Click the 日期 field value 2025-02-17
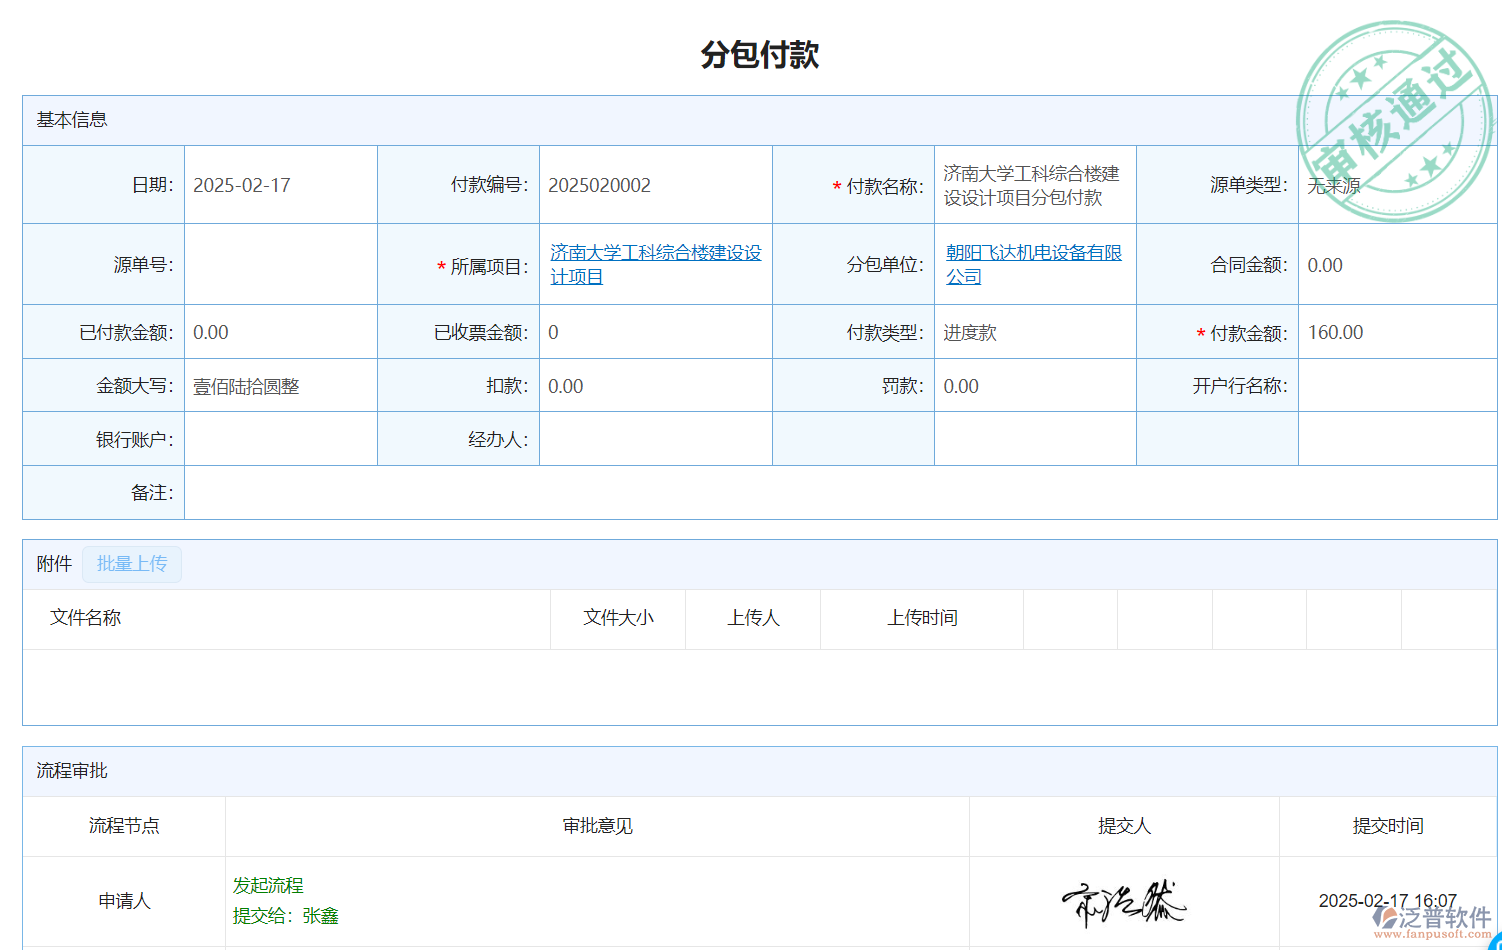 point(242,186)
